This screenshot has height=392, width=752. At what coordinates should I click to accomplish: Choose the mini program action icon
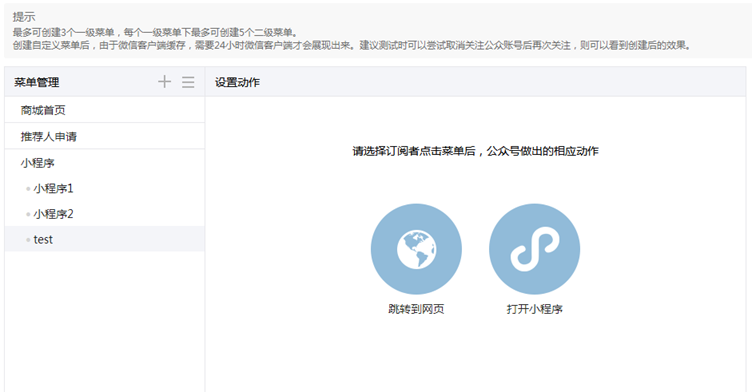pyautogui.click(x=534, y=249)
